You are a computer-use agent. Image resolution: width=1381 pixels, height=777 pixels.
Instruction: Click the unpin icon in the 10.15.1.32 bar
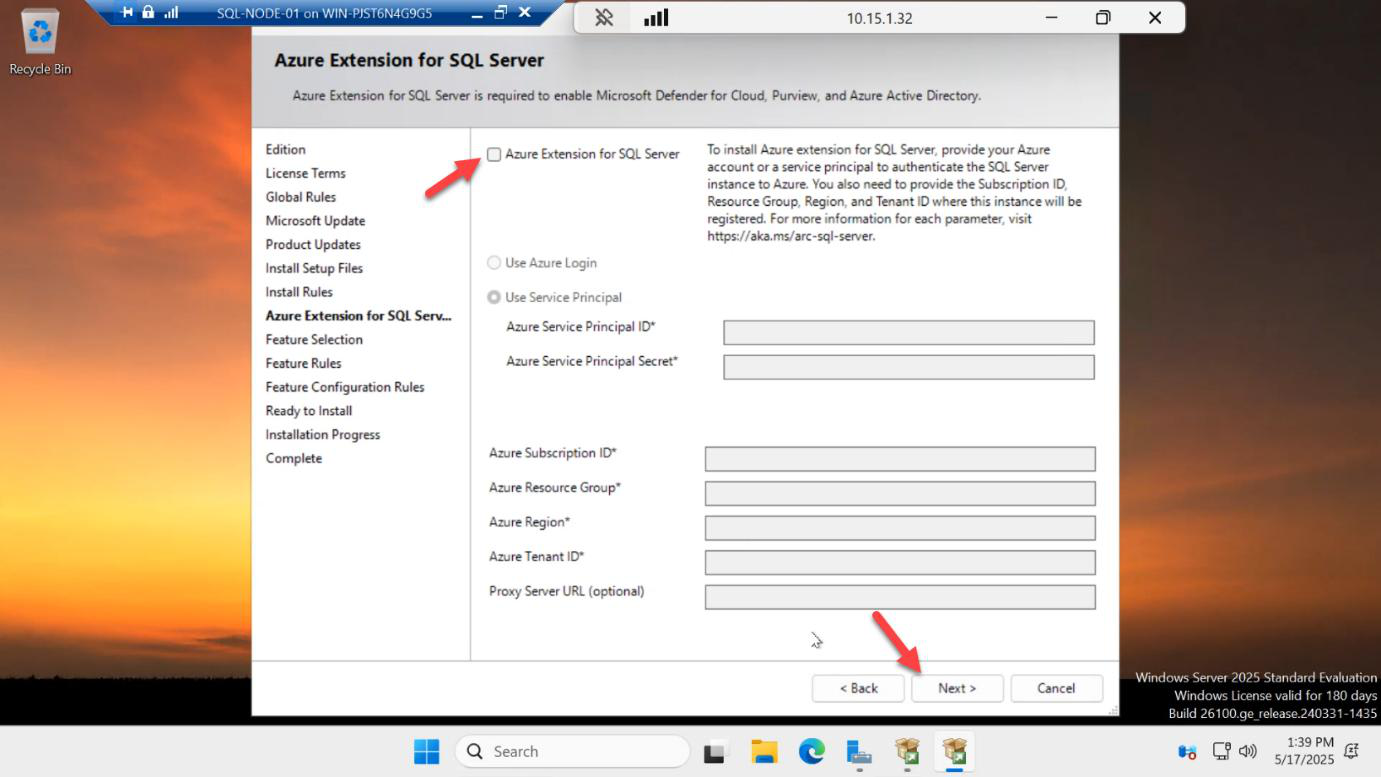click(x=604, y=18)
